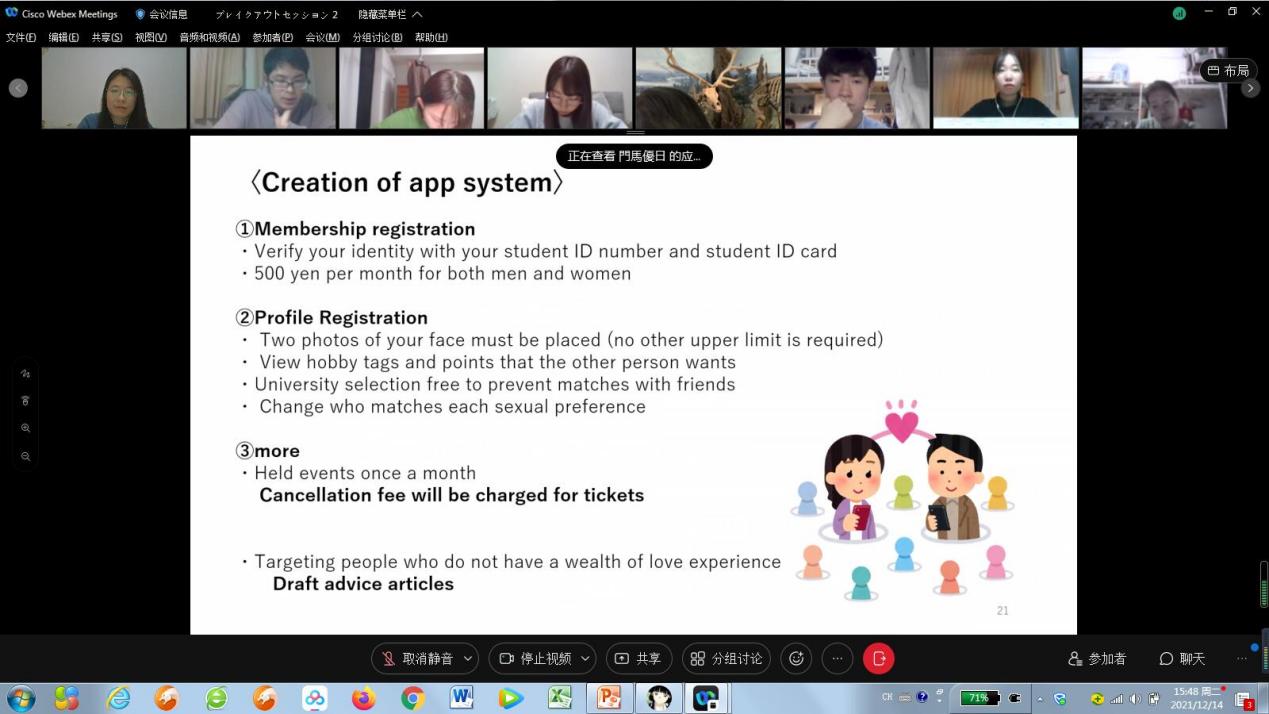Collapse menu bar via 隐藏菜单栏
The image size is (1269, 714).
[x=390, y=14]
